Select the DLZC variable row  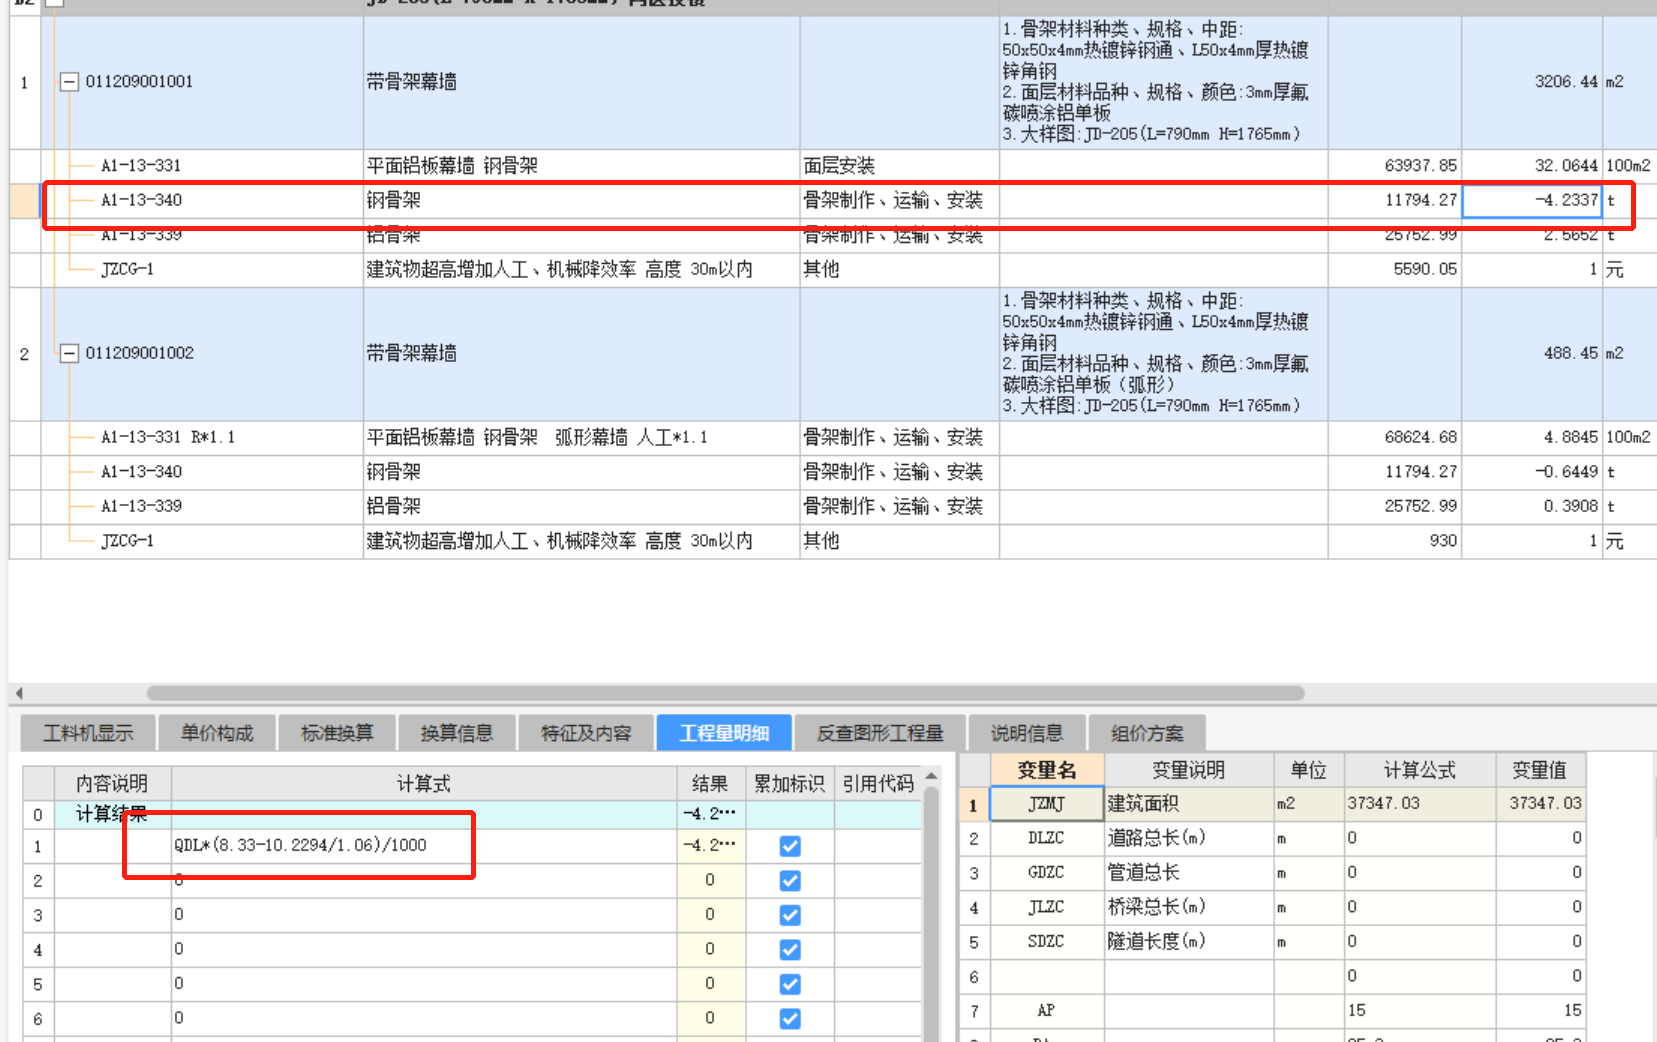coord(1272,838)
